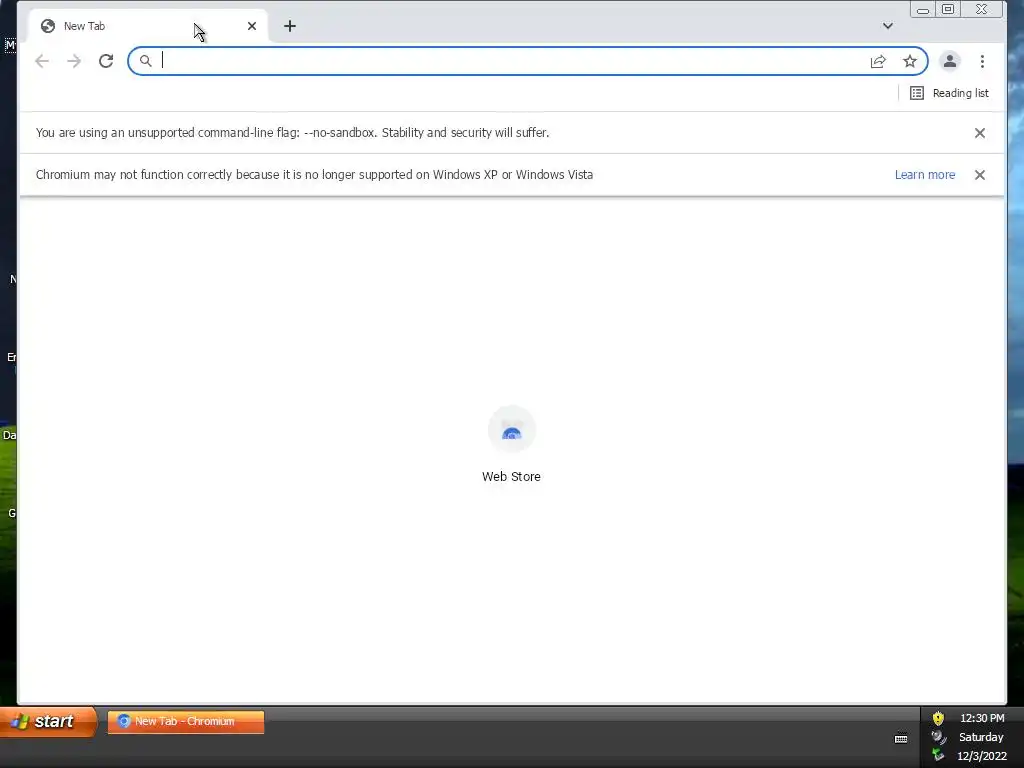The width and height of the screenshot is (1024, 768).
Task: Close the New Tab tab
Action: tap(252, 26)
